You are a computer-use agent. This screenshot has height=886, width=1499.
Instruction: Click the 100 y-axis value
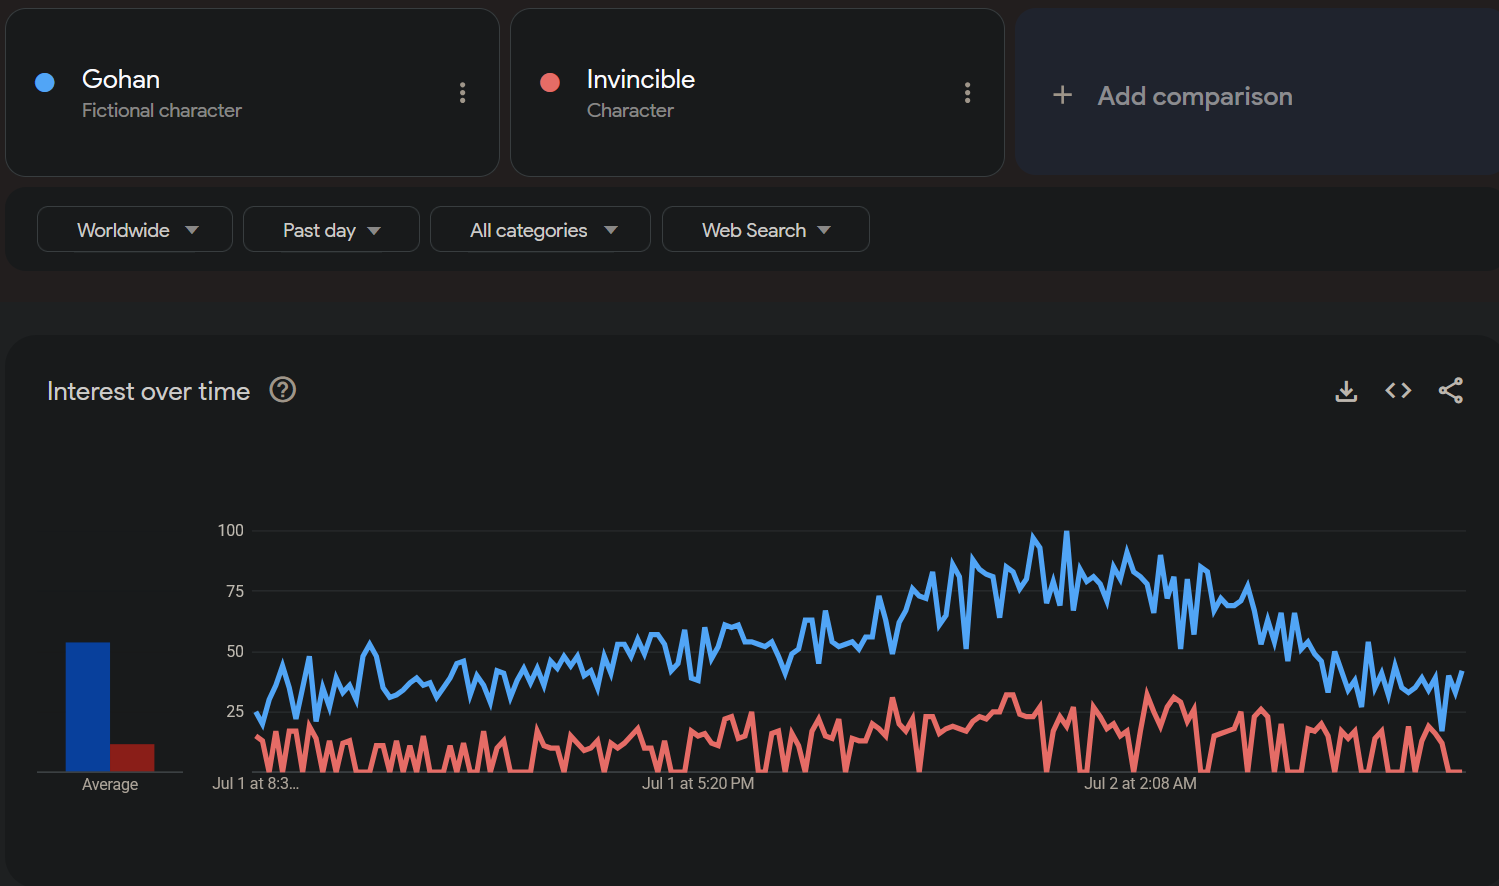click(x=231, y=530)
